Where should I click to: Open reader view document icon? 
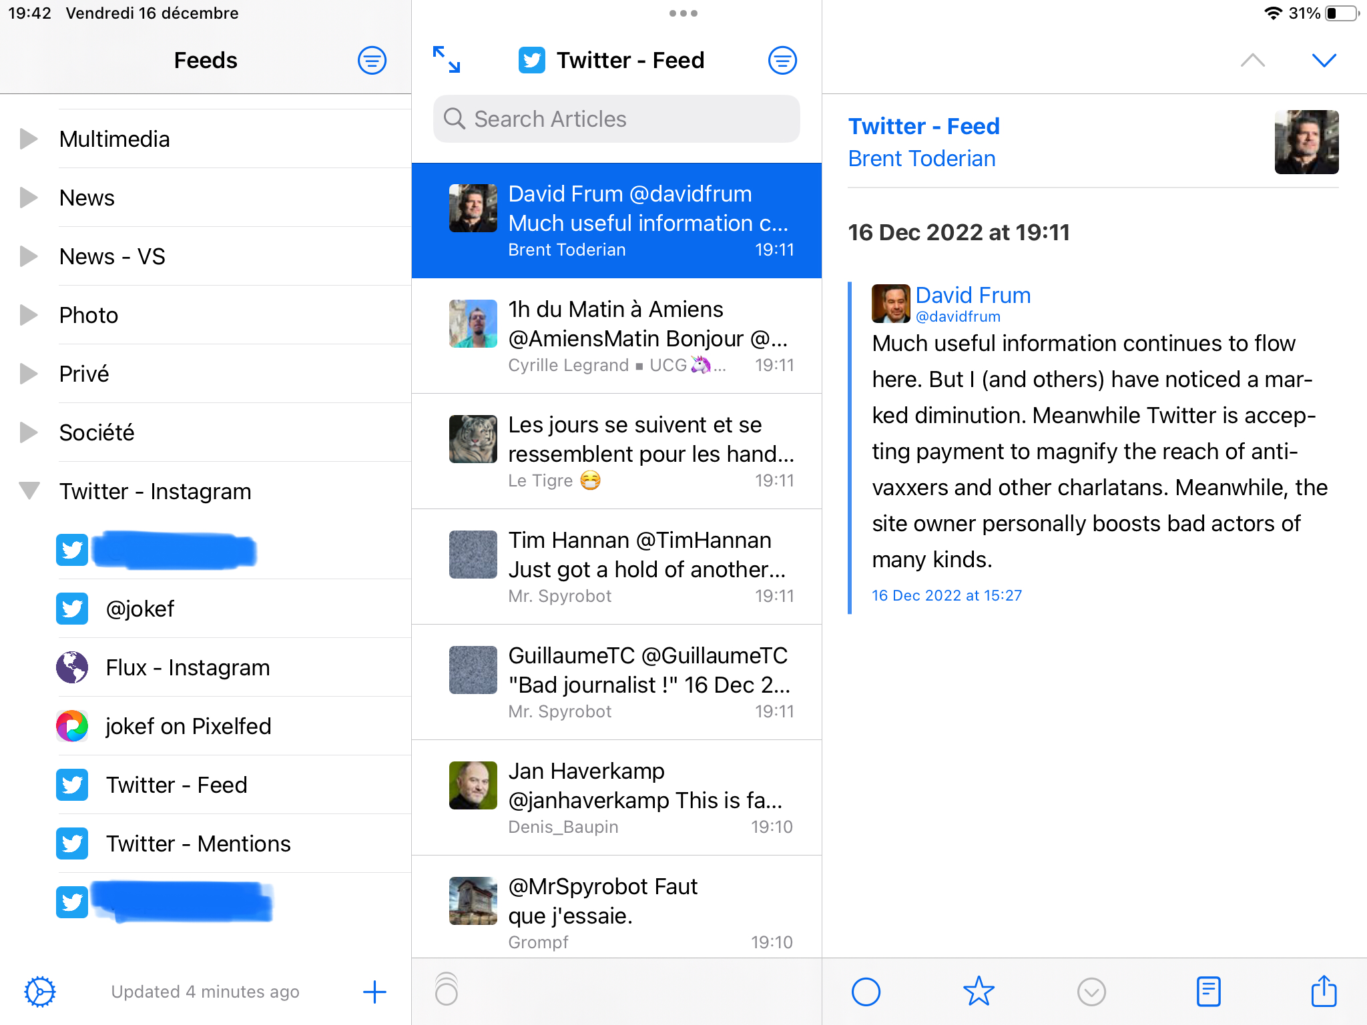[x=1208, y=992]
